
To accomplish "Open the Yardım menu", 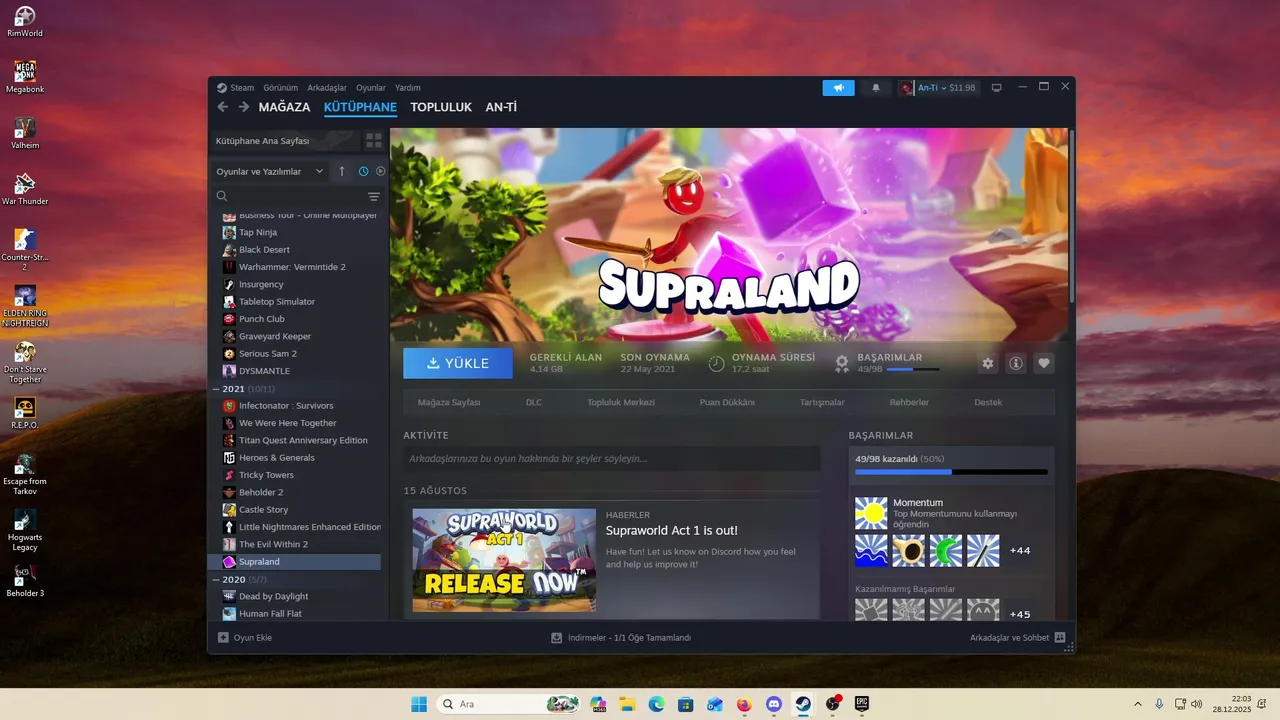I will pos(408,88).
